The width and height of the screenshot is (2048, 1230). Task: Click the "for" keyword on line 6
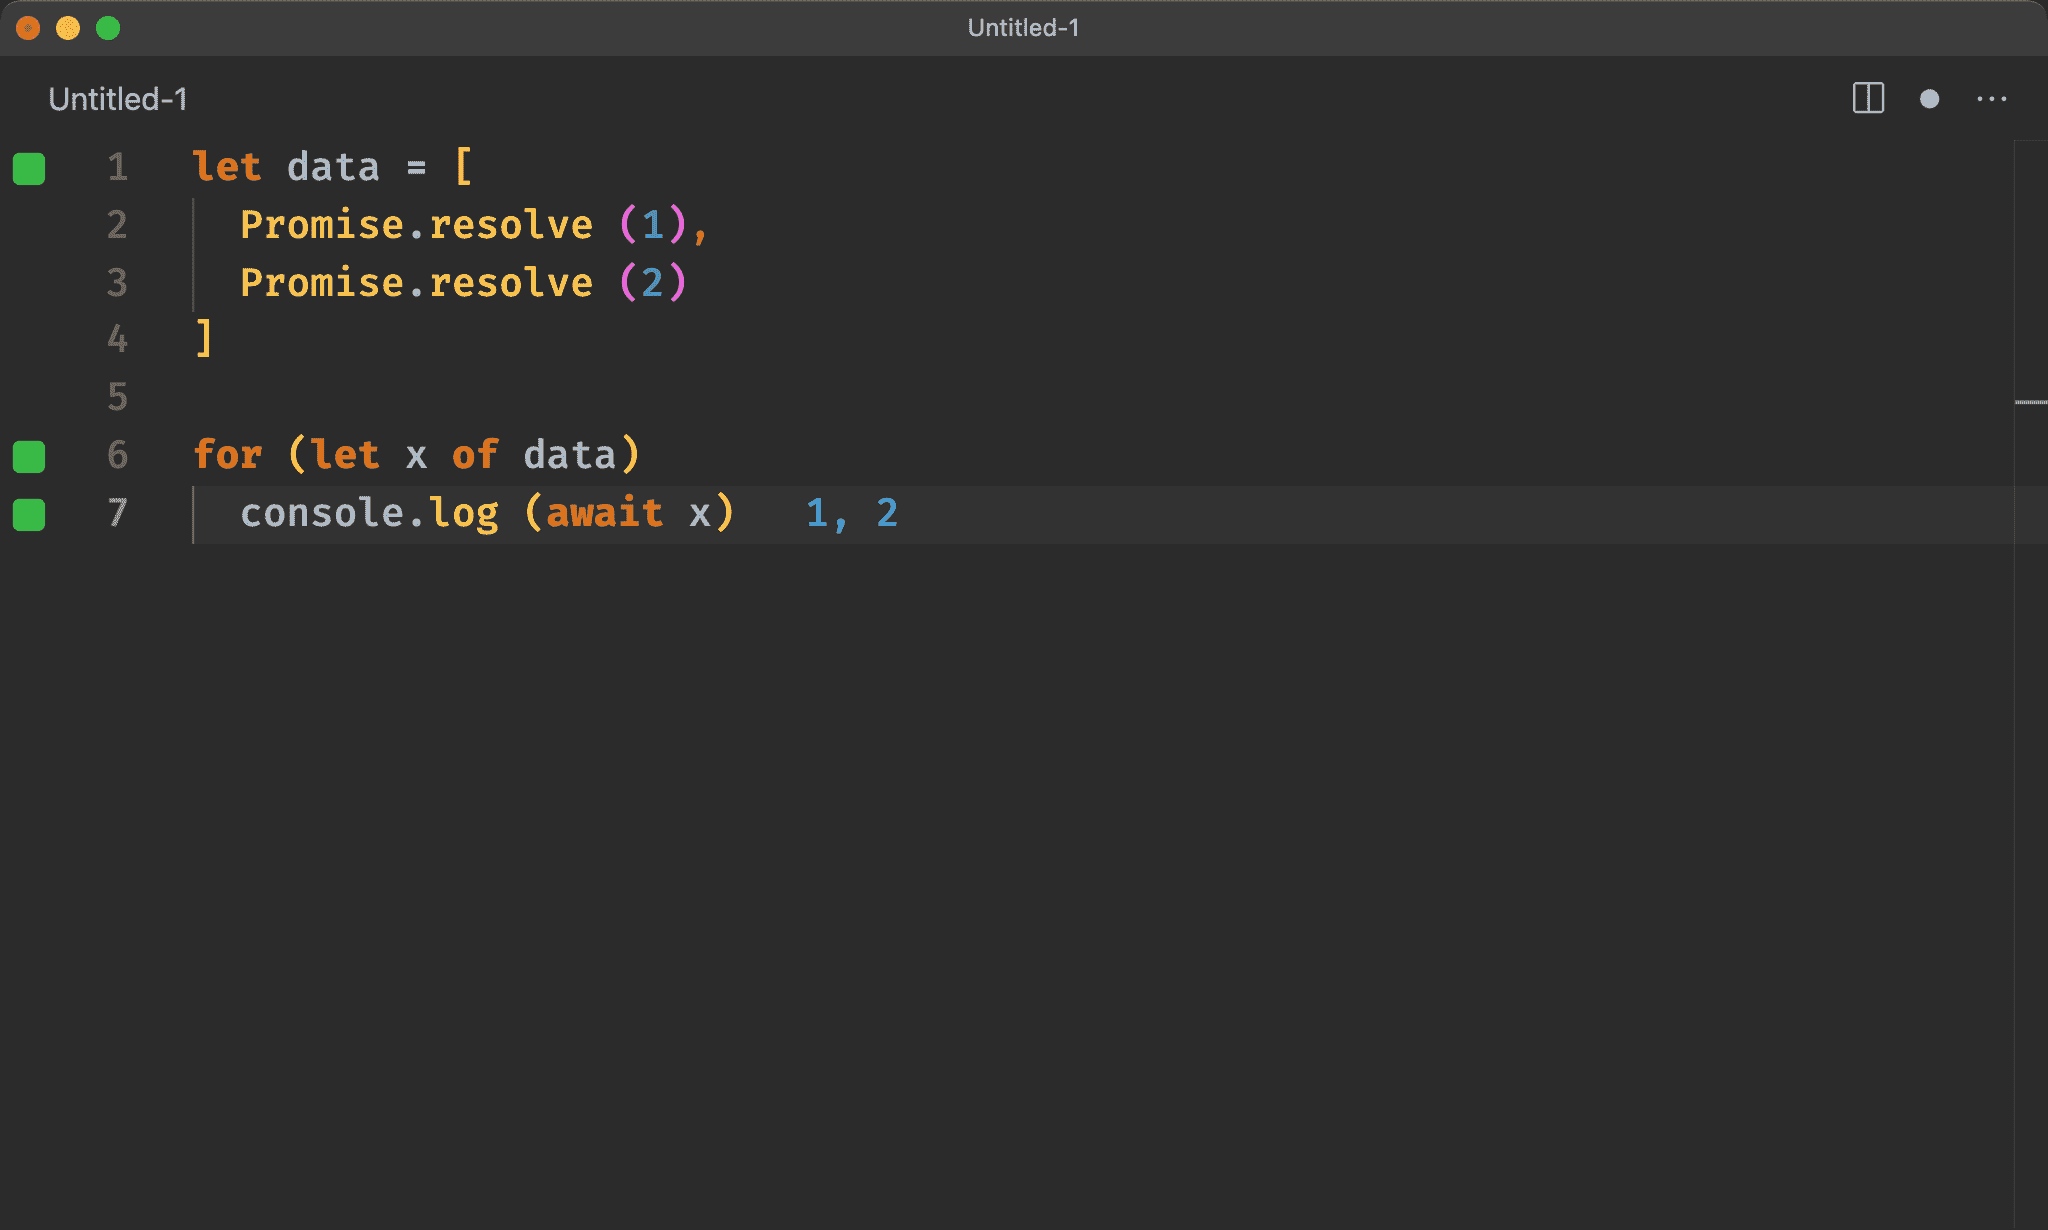(227, 455)
